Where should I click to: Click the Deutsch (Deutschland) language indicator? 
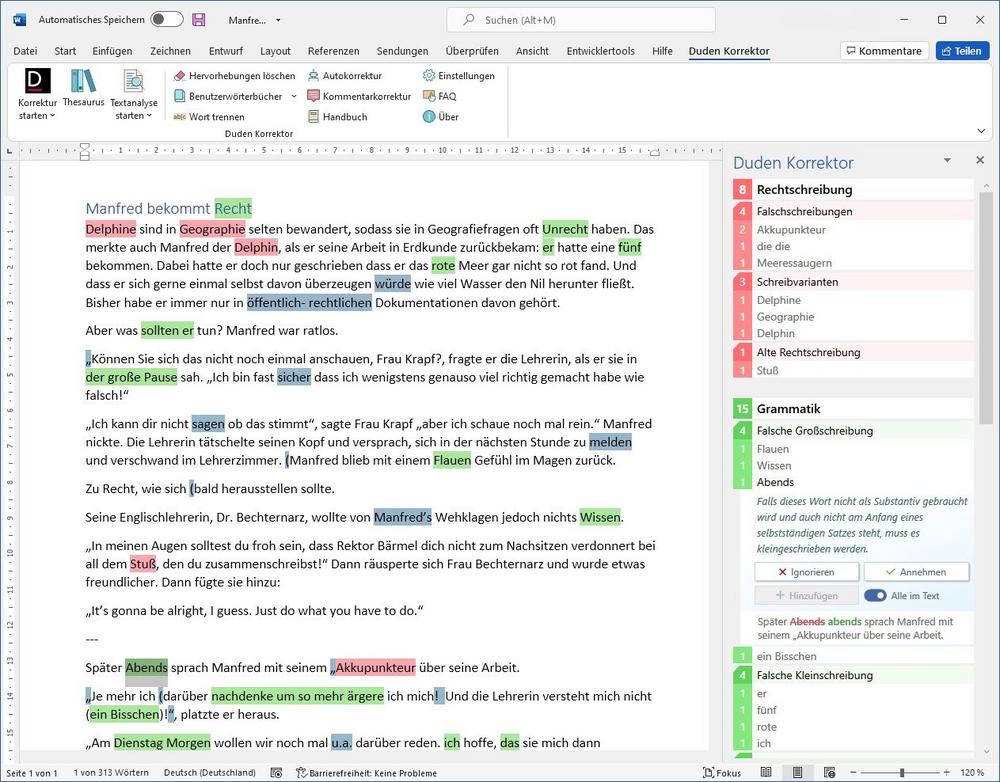click(x=210, y=773)
